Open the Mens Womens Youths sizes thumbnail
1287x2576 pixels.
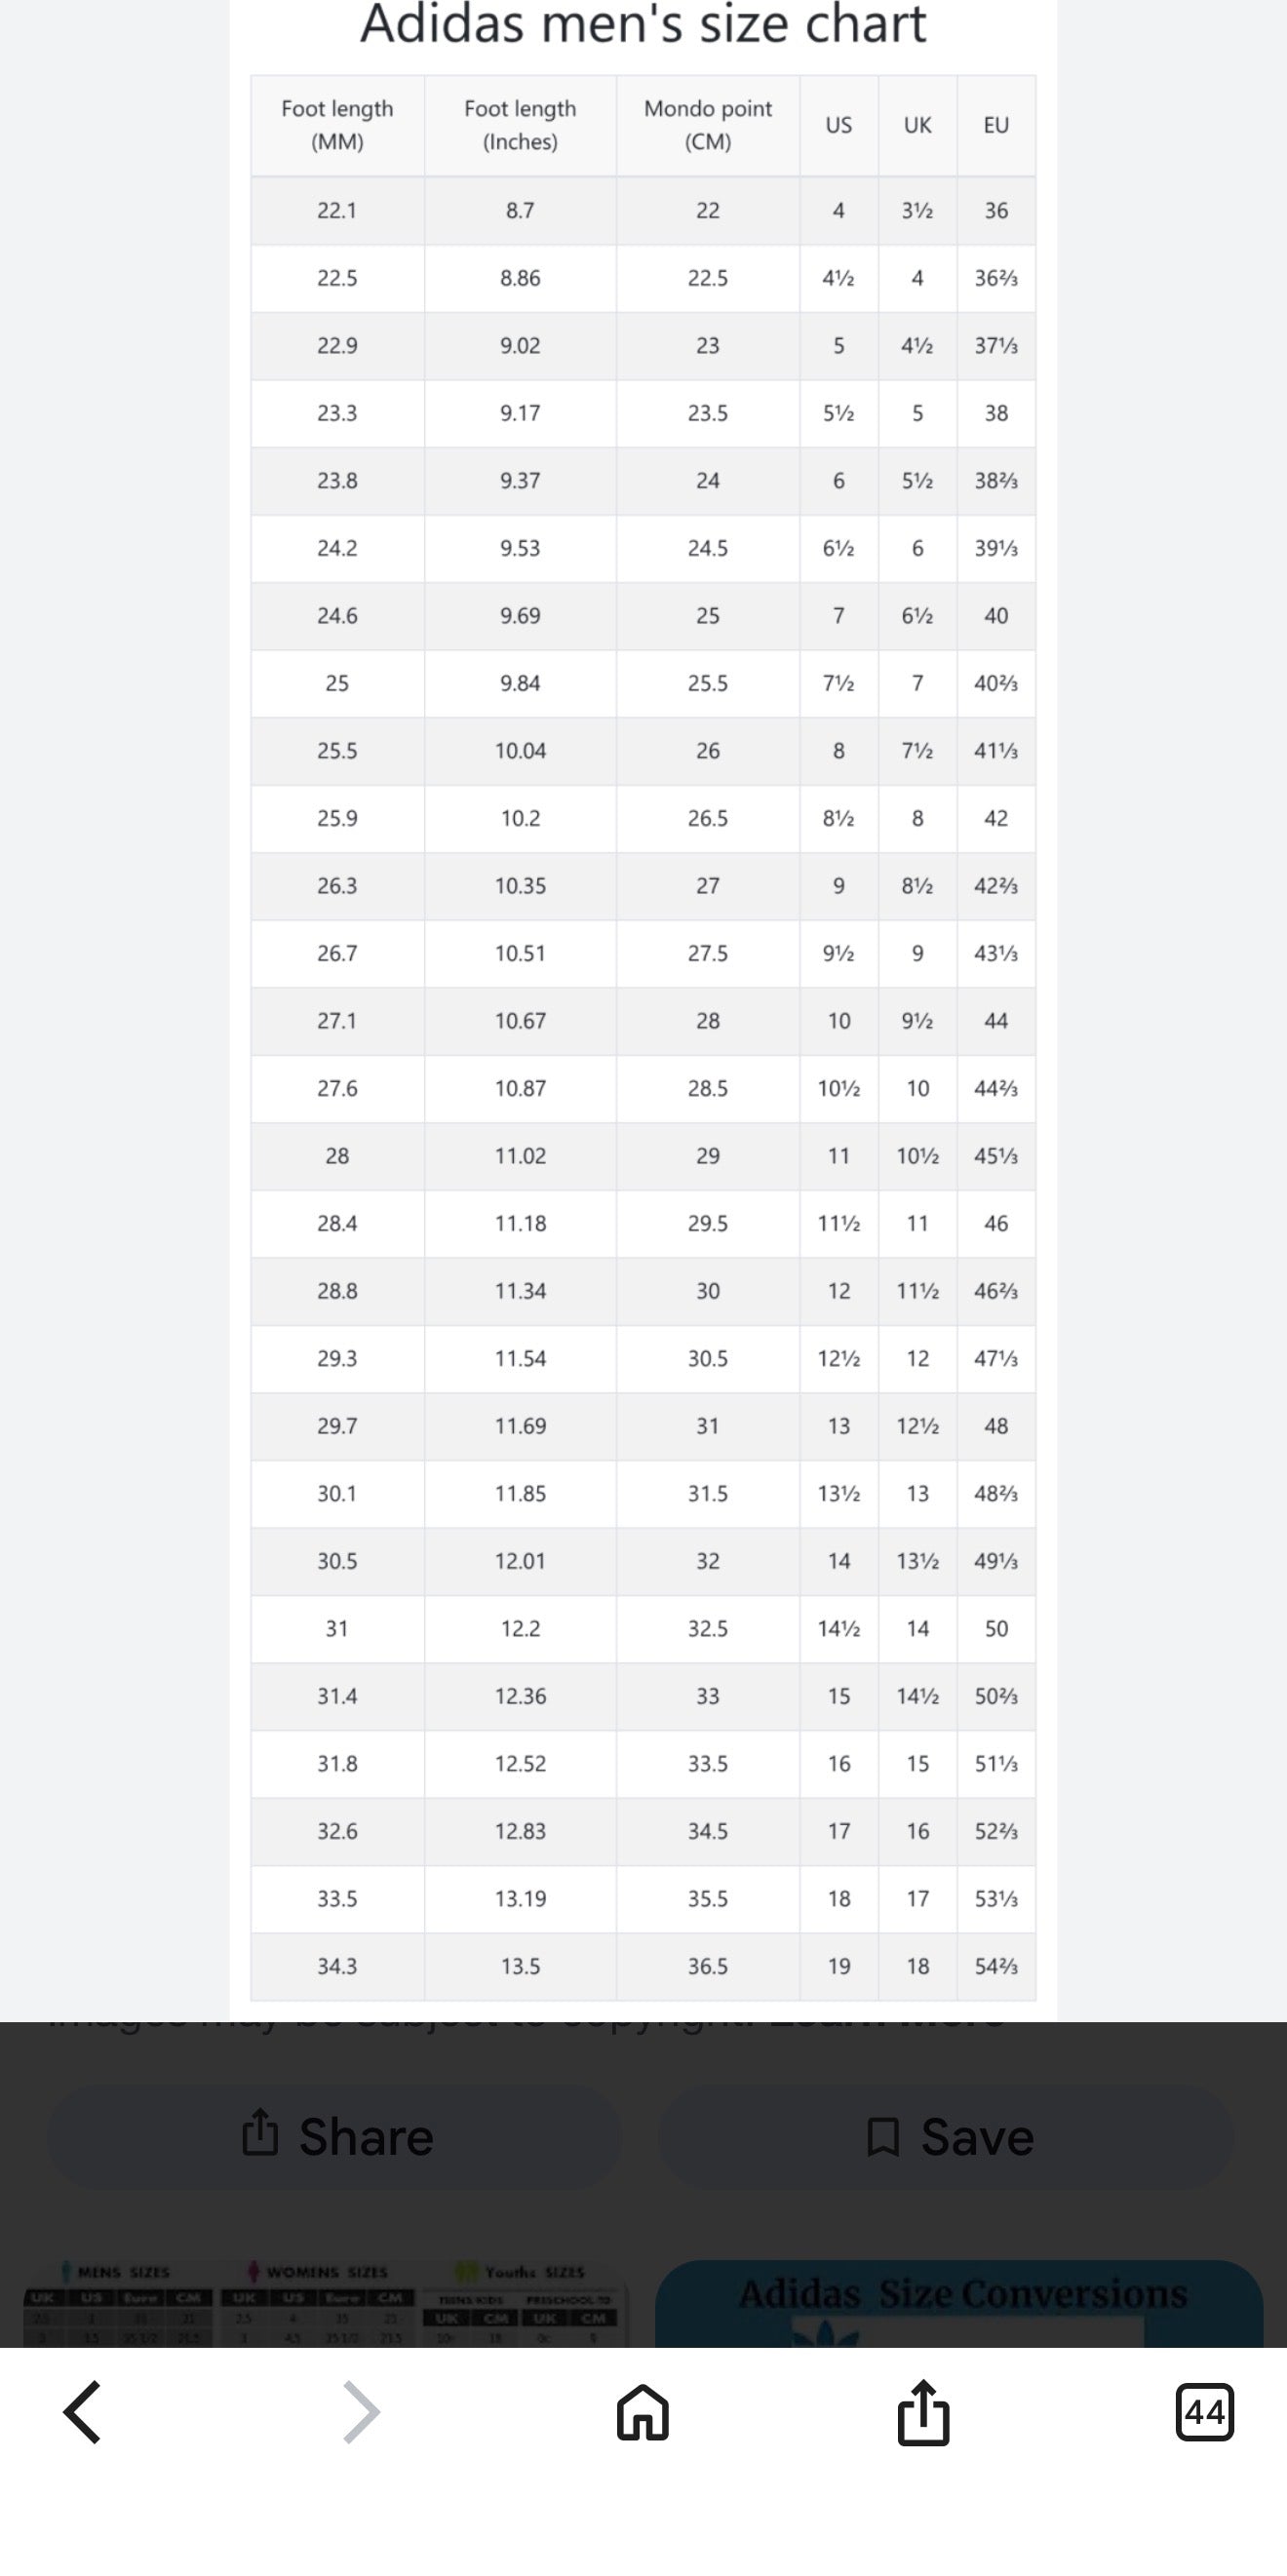click(327, 2302)
